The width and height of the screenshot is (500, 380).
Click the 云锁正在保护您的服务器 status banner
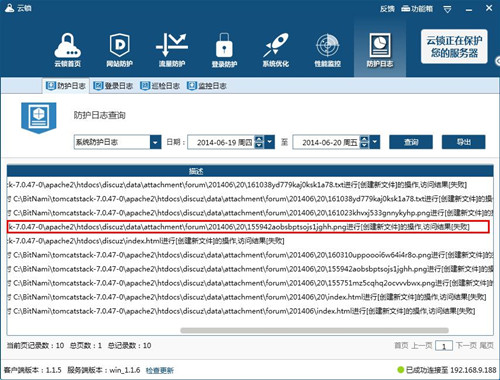[454, 46]
